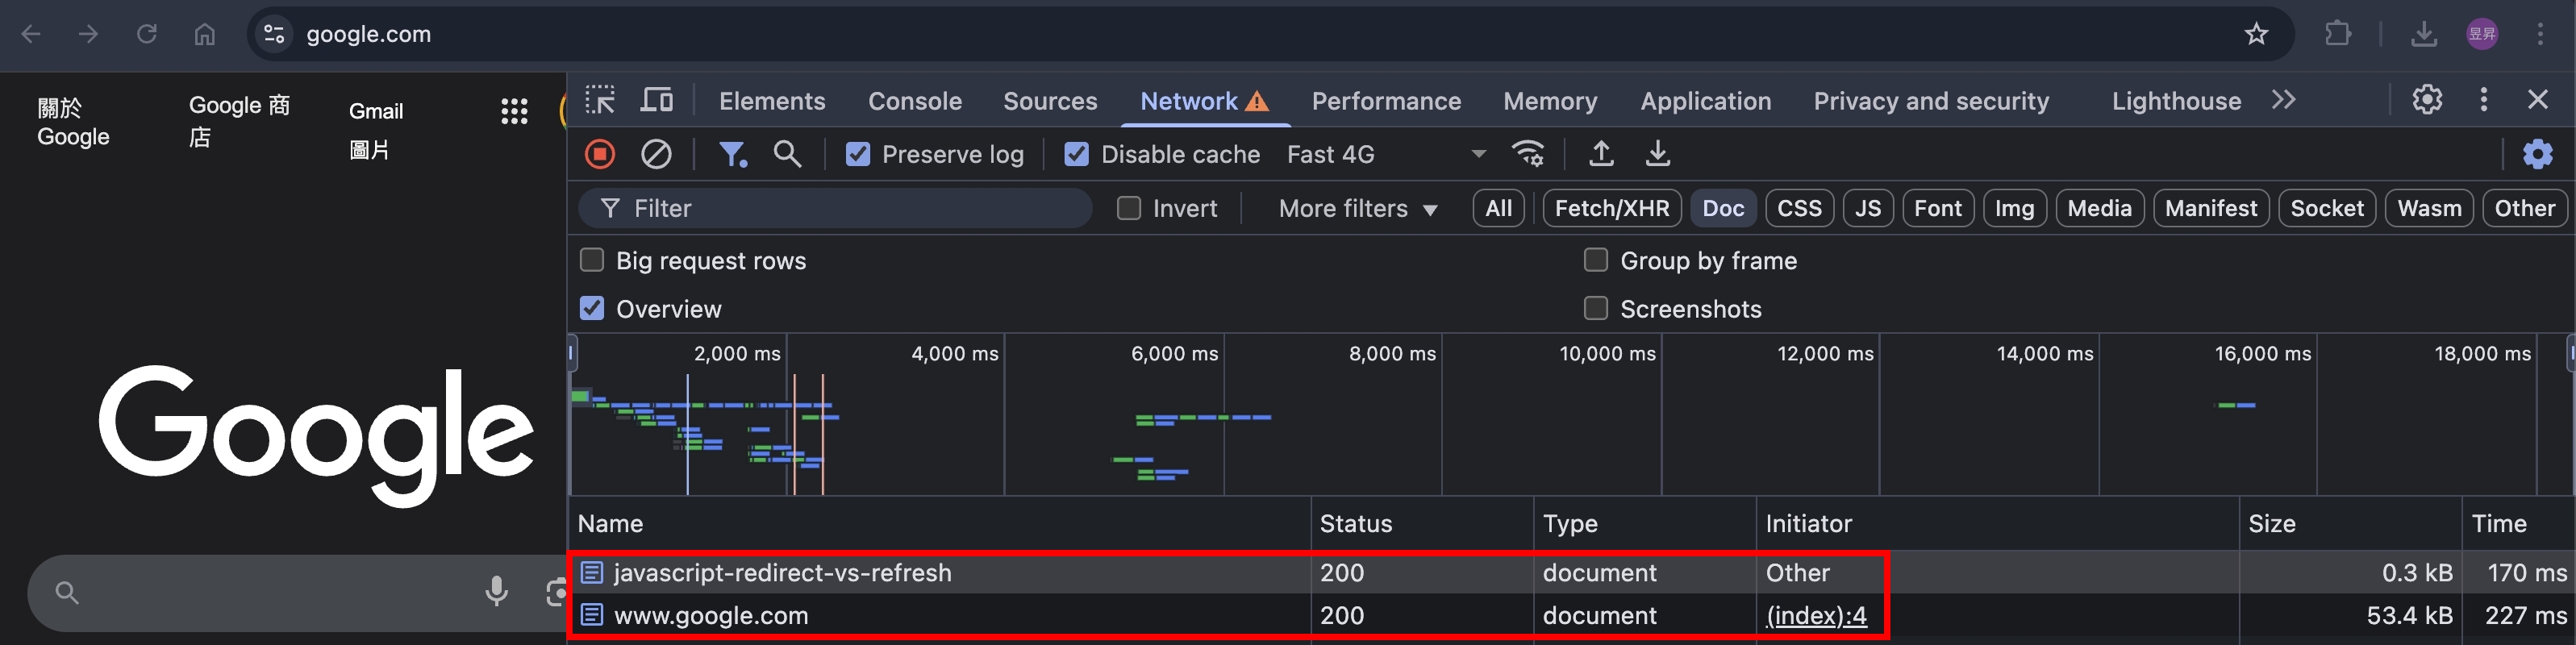
Task: Open site information icon in address bar
Action: (x=274, y=34)
